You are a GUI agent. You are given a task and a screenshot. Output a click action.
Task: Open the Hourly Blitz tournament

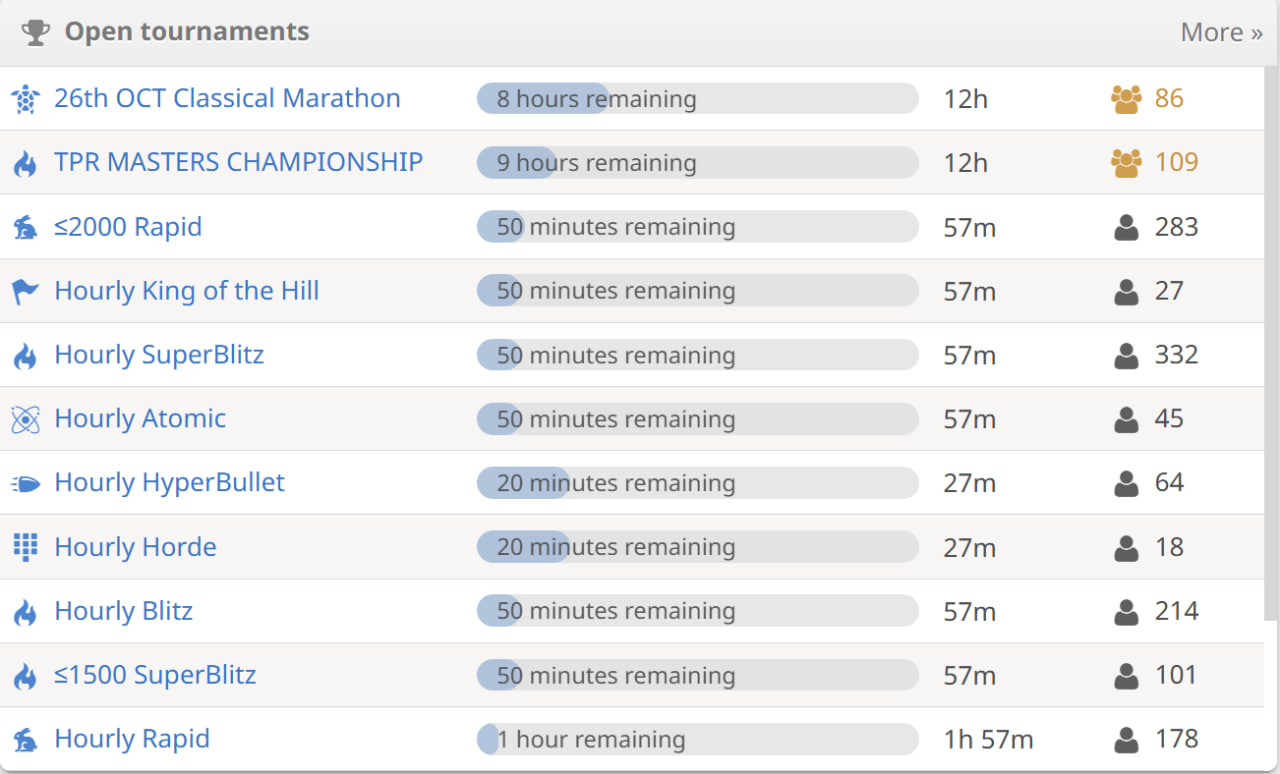click(123, 610)
